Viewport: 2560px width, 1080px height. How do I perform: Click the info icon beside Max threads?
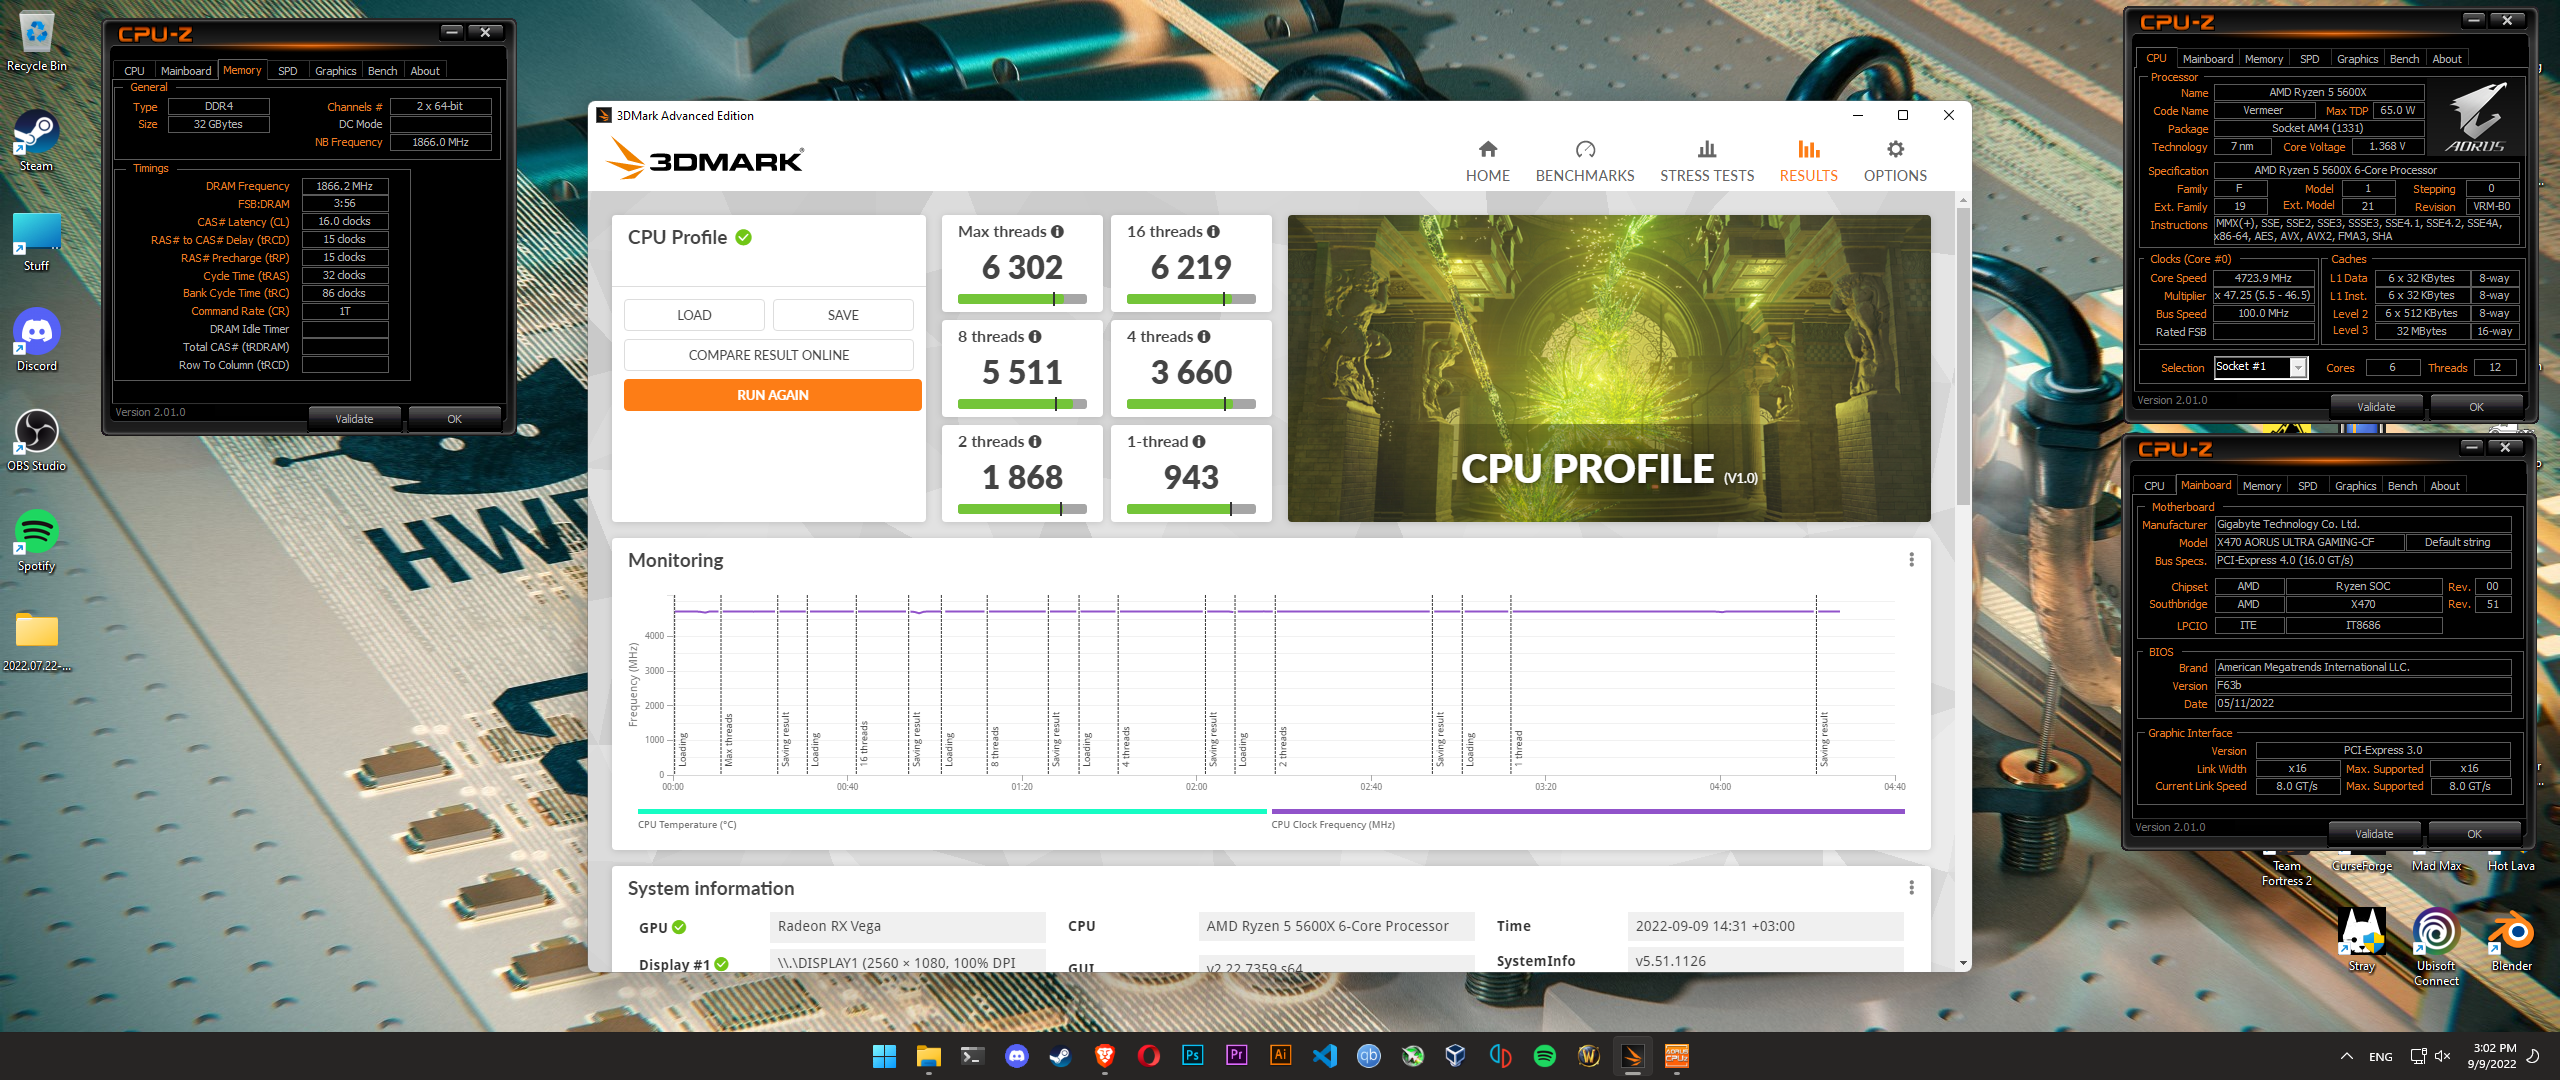tap(1057, 232)
